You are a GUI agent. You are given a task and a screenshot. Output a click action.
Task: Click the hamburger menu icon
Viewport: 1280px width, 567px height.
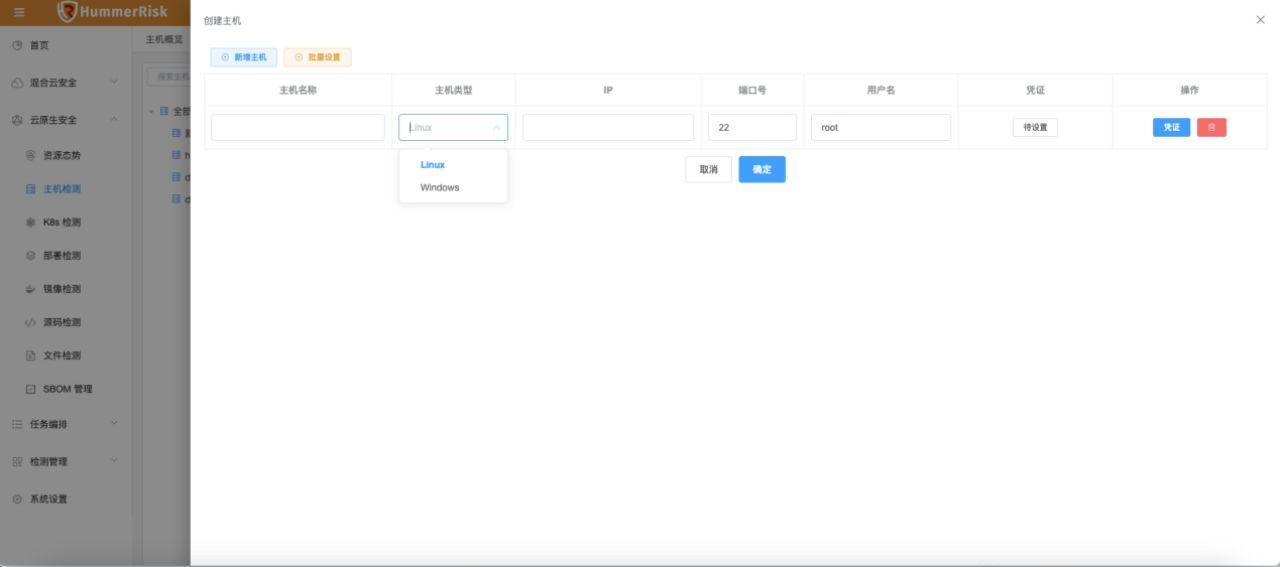coord(19,12)
